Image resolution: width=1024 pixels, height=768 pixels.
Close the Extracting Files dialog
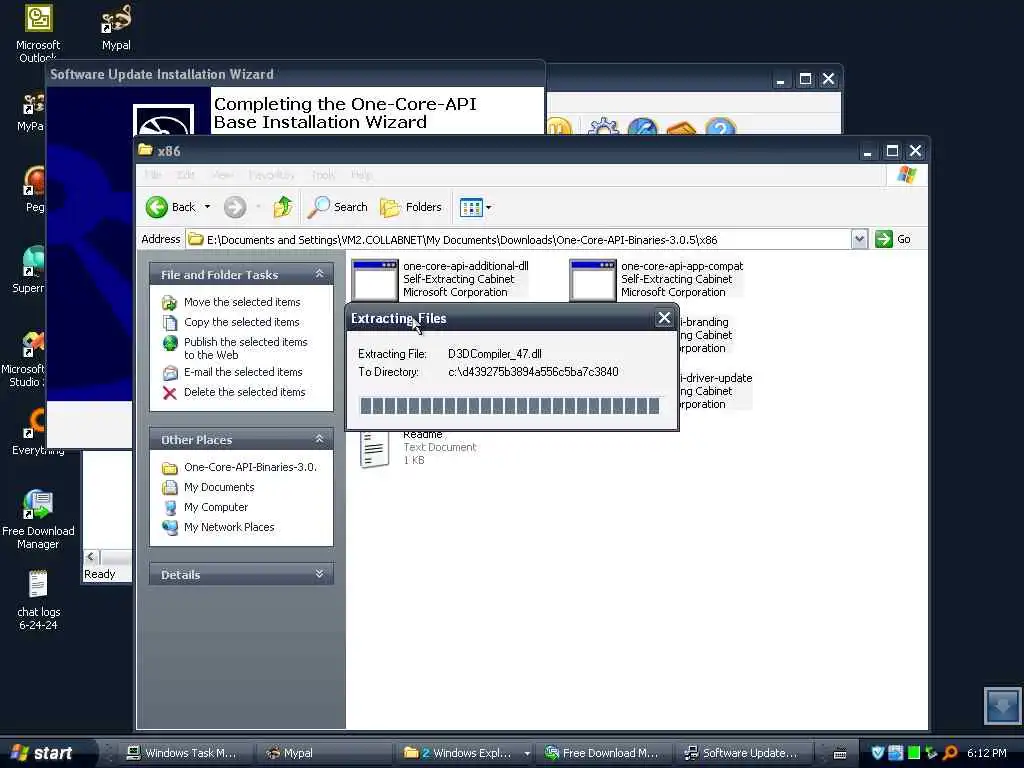point(664,318)
